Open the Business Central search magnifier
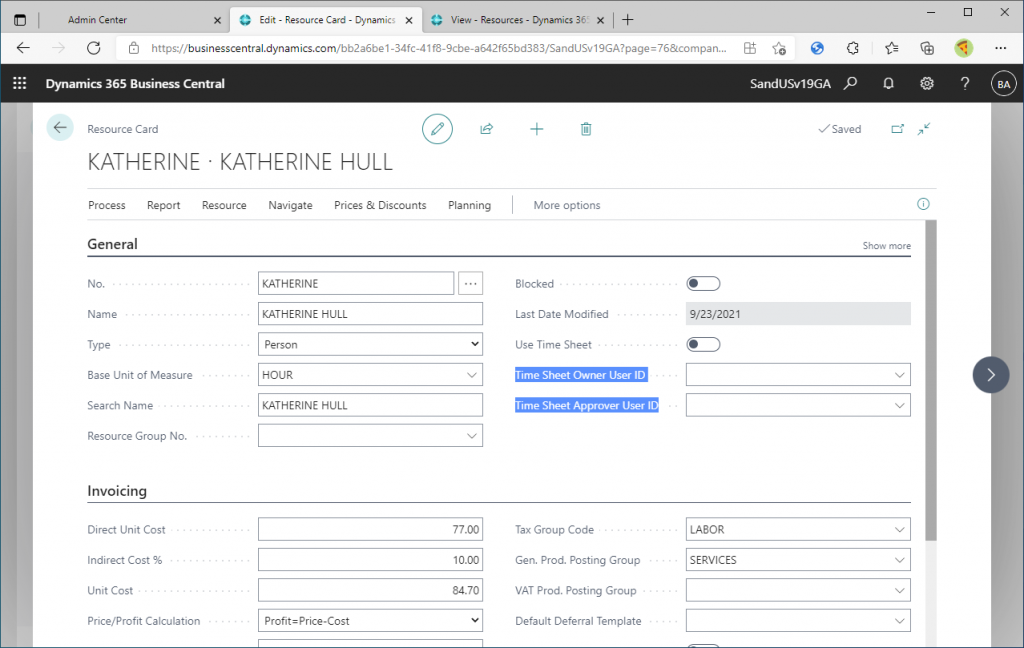 [x=850, y=84]
